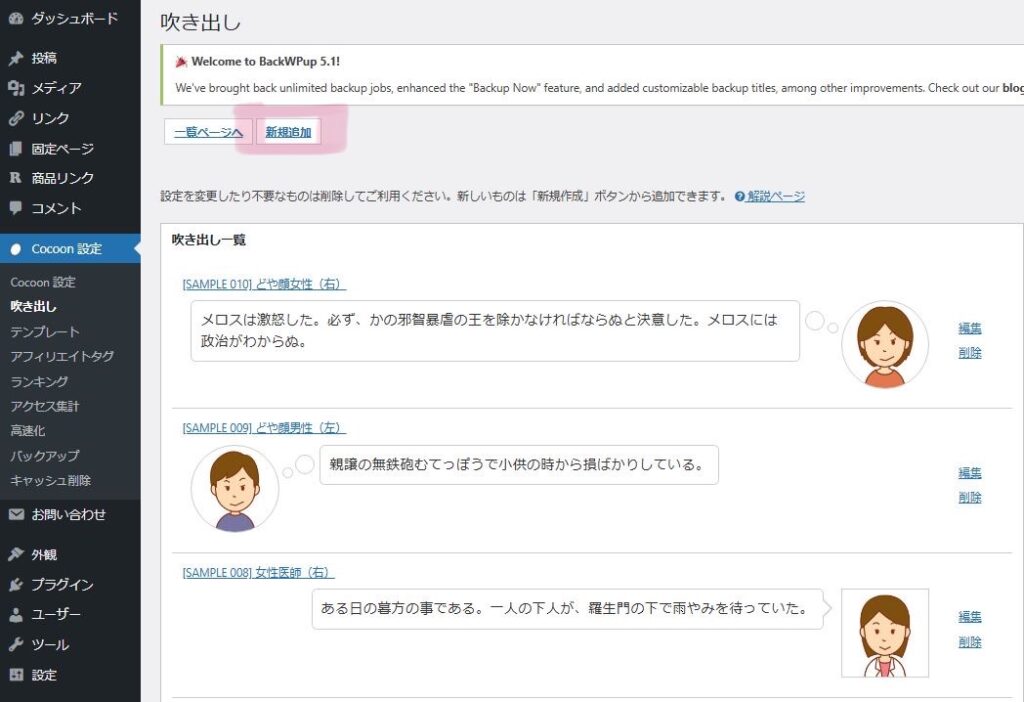The image size is (1024, 702).
Task: Click the R icon beside 商品リンク
Action: coord(16,178)
